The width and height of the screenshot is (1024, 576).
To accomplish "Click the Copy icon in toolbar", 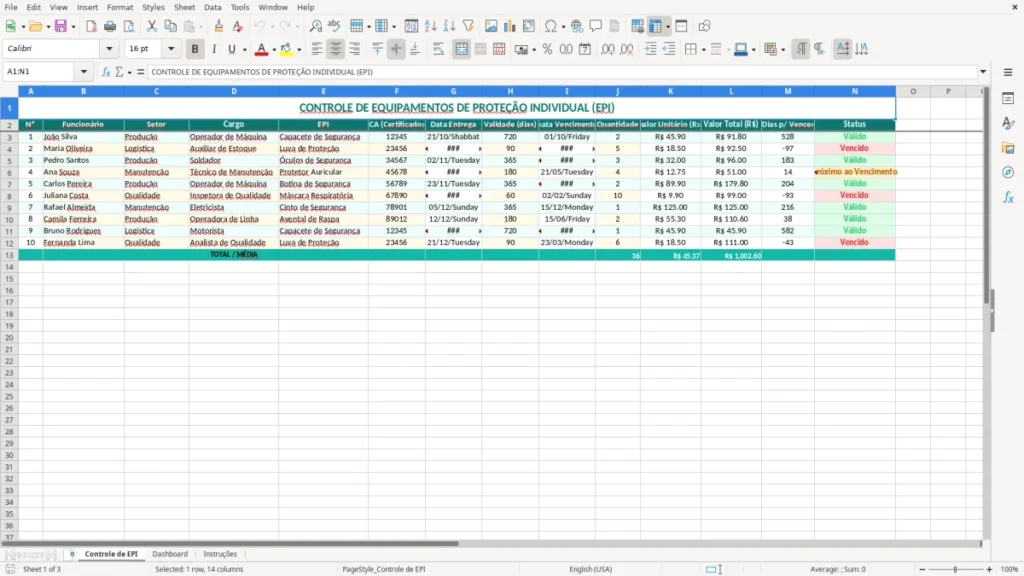I will 170,26.
